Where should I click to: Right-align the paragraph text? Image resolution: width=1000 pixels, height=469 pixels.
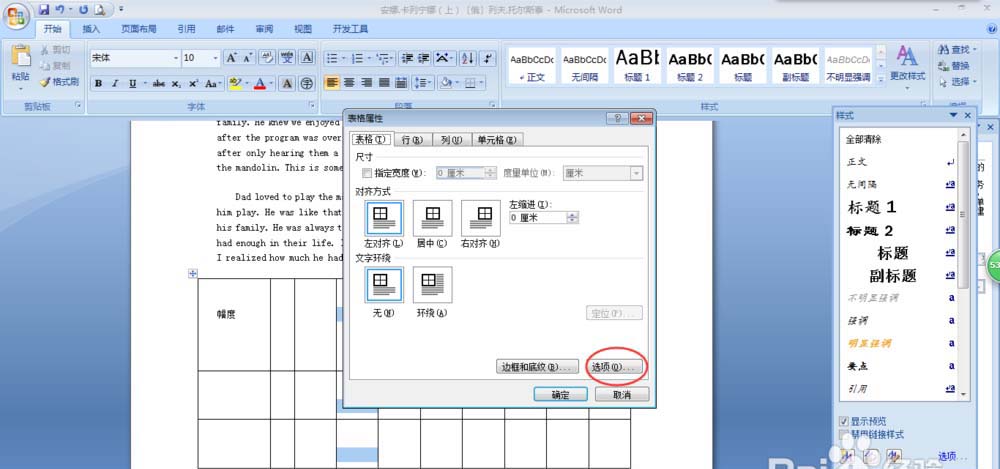(x=366, y=83)
